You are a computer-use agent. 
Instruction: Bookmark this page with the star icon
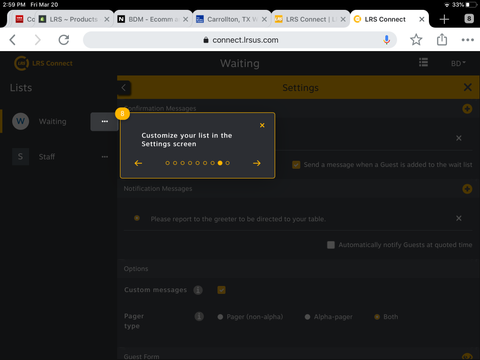pyautogui.click(x=416, y=40)
